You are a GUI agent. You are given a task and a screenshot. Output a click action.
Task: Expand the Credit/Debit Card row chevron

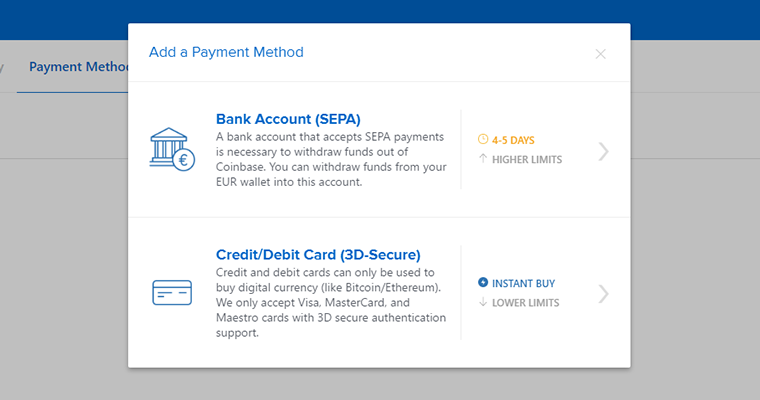603,294
